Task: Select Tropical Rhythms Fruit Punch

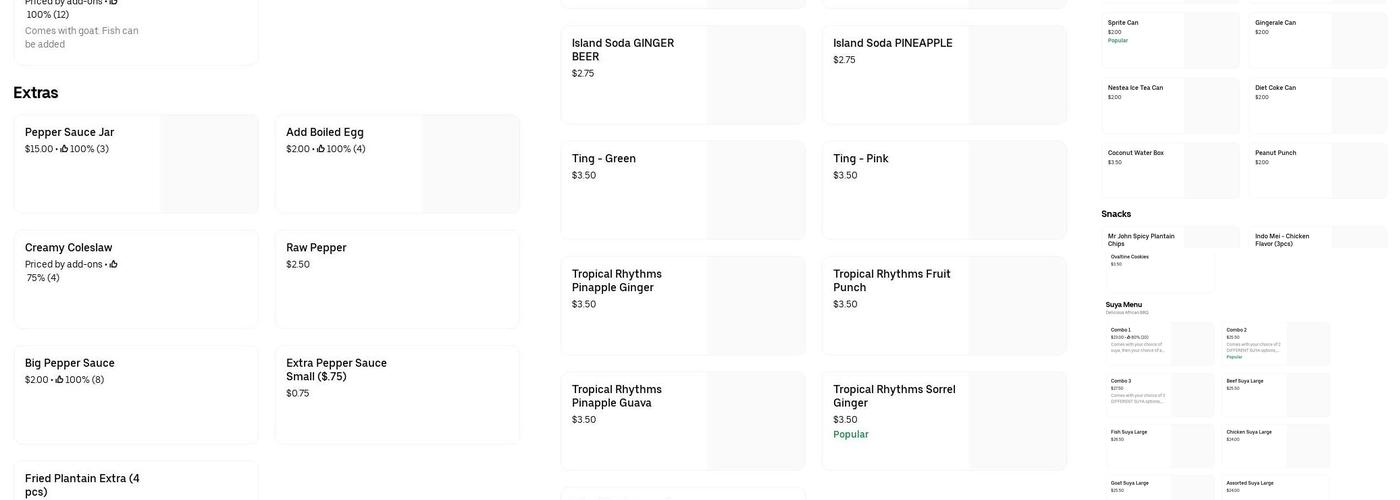Action: click(943, 305)
